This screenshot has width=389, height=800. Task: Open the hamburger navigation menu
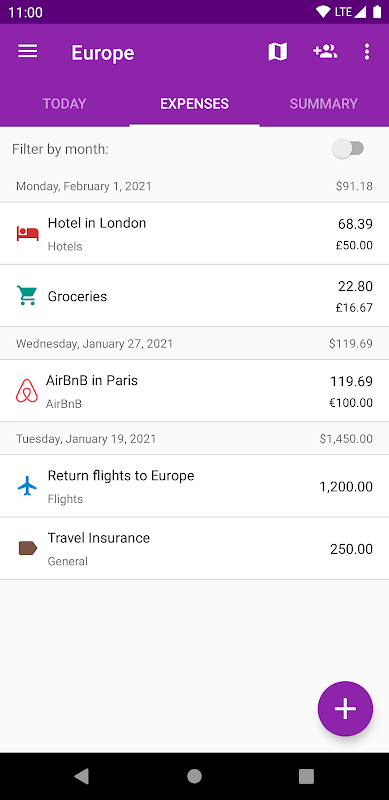click(28, 52)
